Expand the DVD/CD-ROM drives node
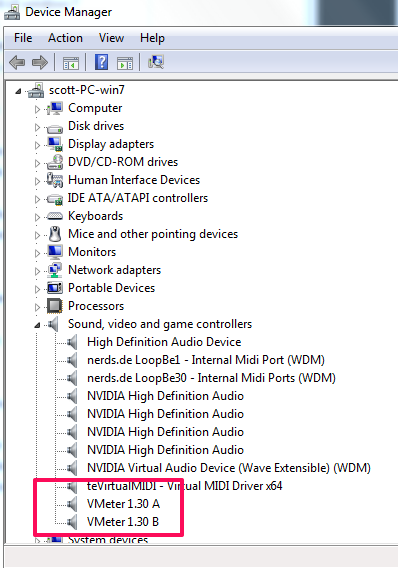This screenshot has width=398, height=568. coord(37,163)
